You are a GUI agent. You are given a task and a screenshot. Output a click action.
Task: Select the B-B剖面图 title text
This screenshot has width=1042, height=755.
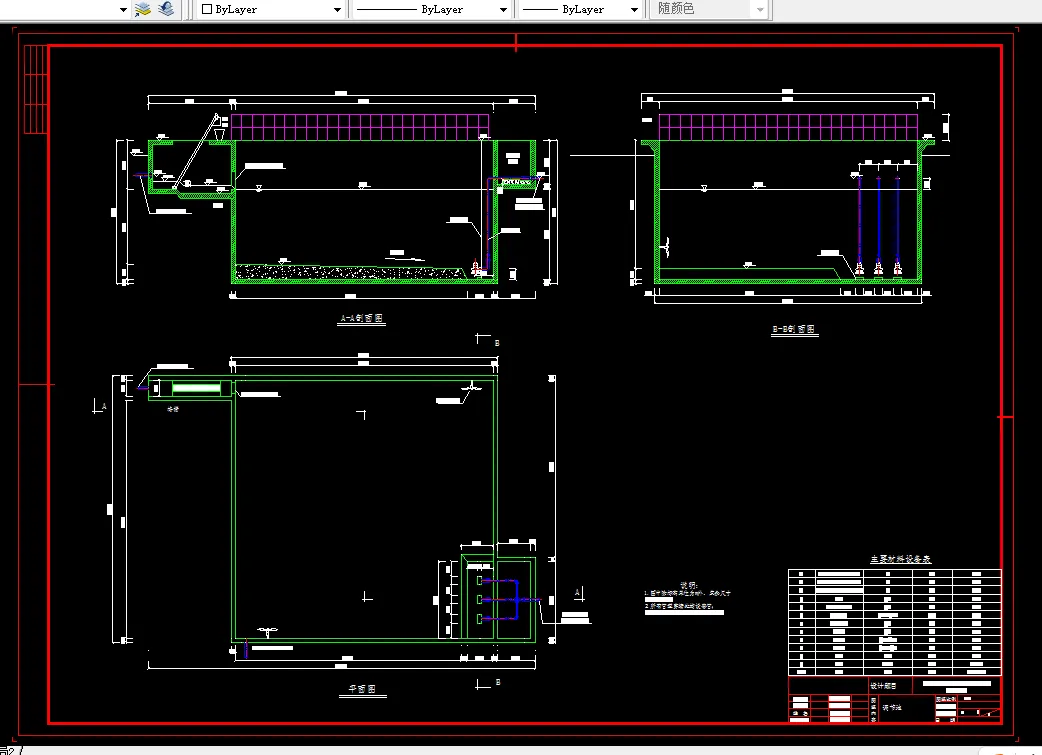pyautogui.click(x=793, y=330)
